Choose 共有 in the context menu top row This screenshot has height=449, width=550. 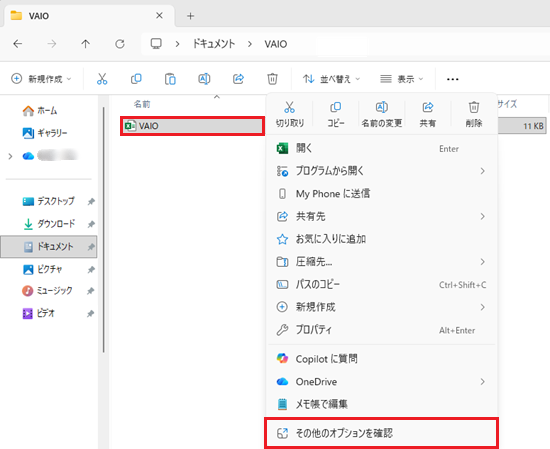(x=428, y=114)
